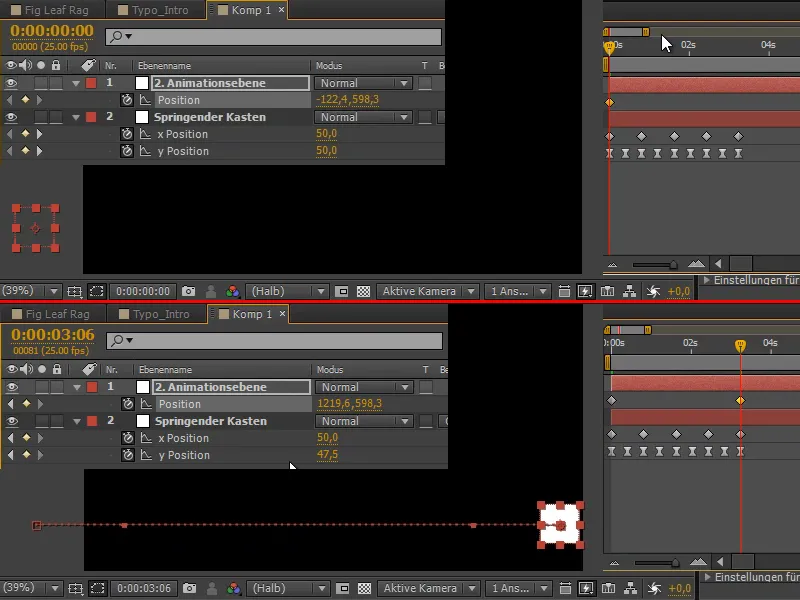Collapse Springender Kasten triangle in 0:00:03:06 timeline

[77, 421]
